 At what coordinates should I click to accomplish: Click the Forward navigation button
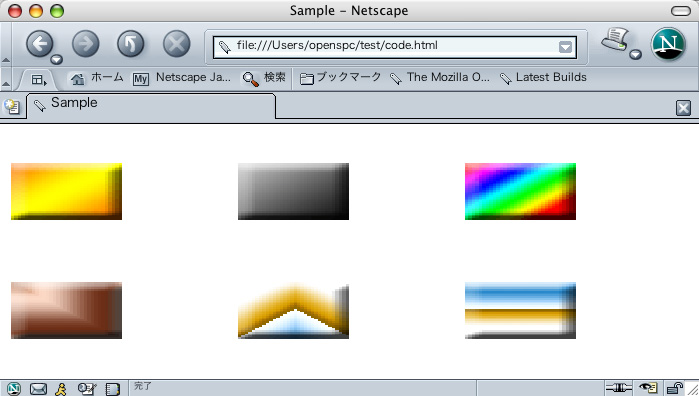[86, 44]
